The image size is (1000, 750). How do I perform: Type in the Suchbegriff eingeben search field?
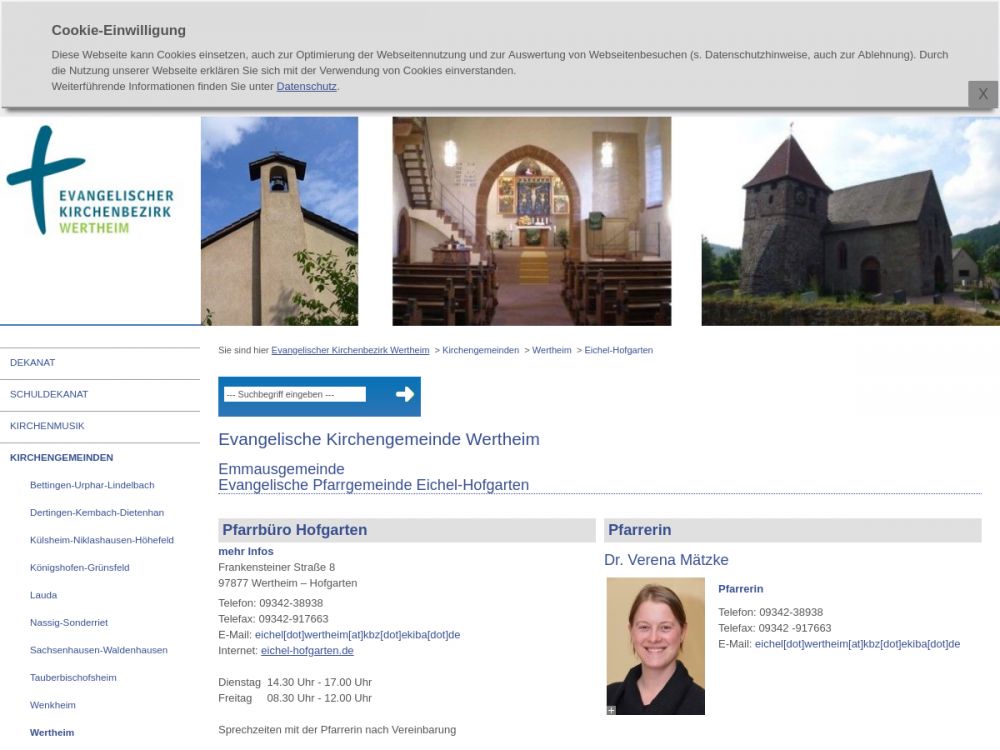(294, 395)
